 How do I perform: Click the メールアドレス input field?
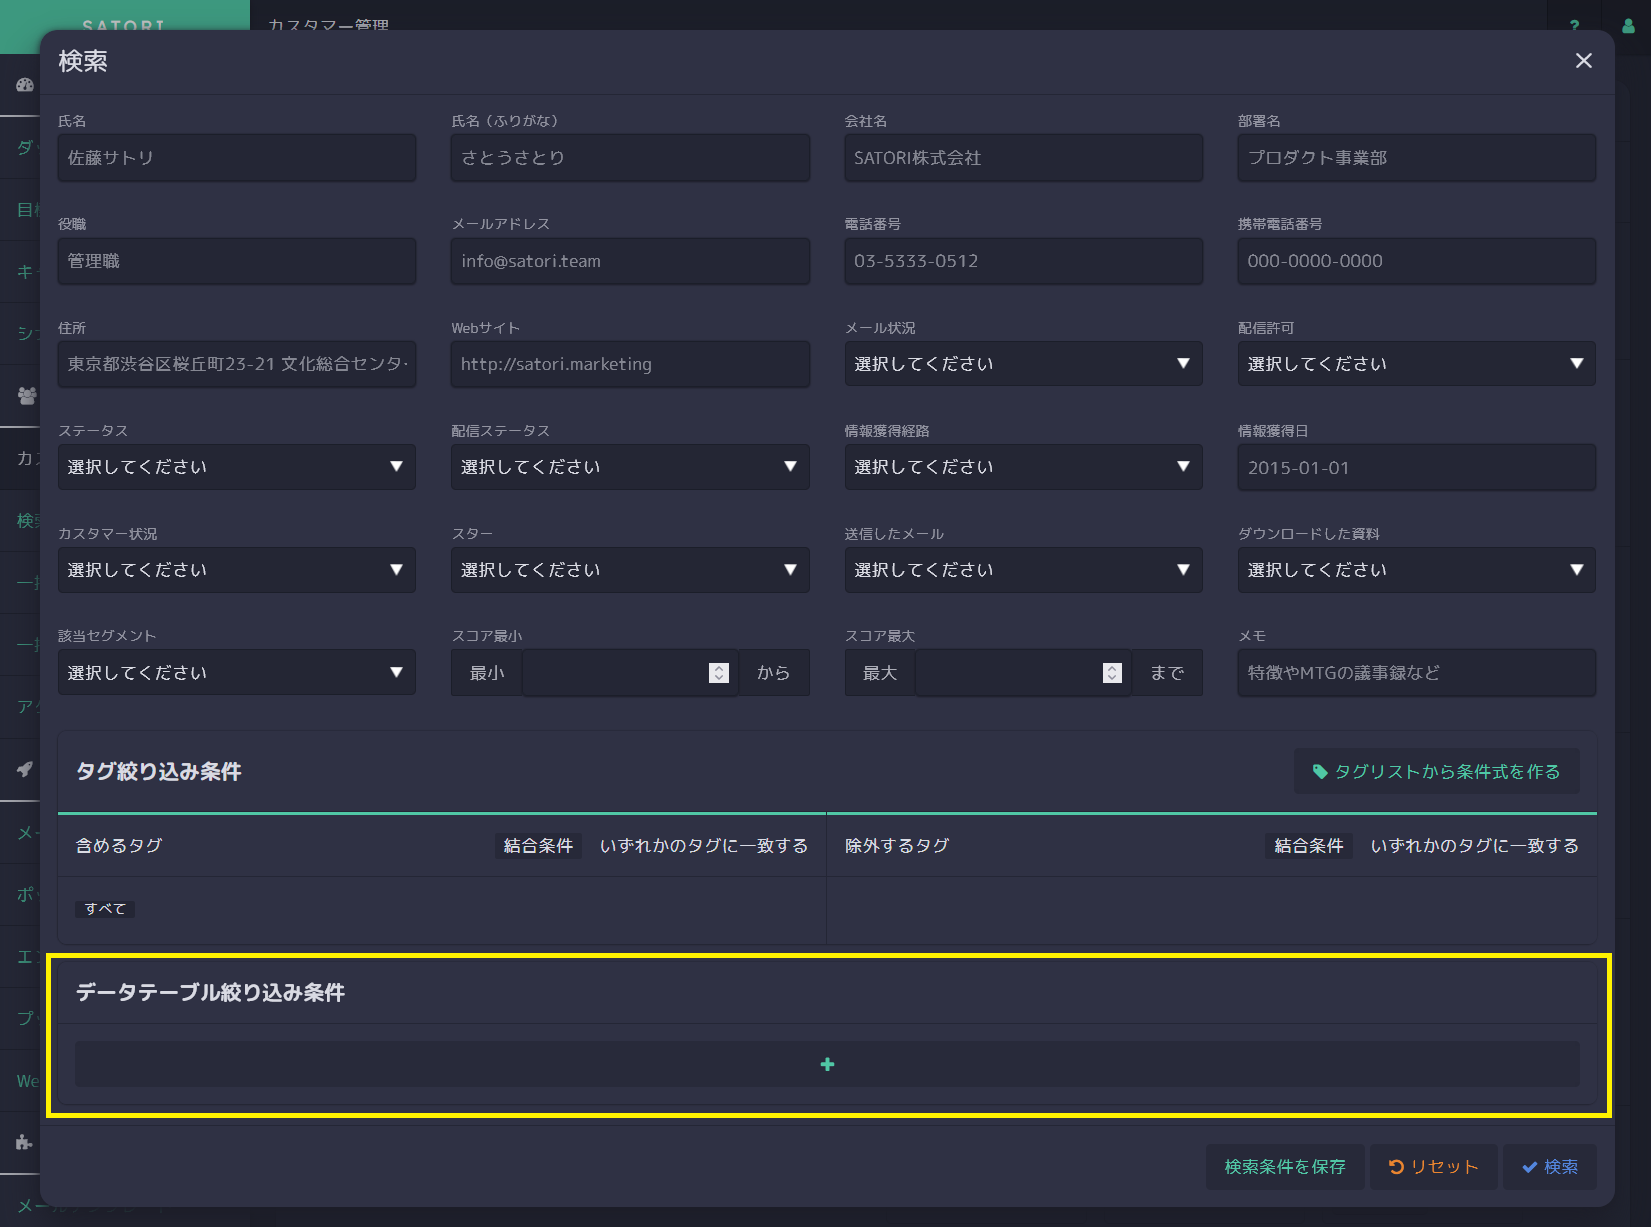[630, 261]
